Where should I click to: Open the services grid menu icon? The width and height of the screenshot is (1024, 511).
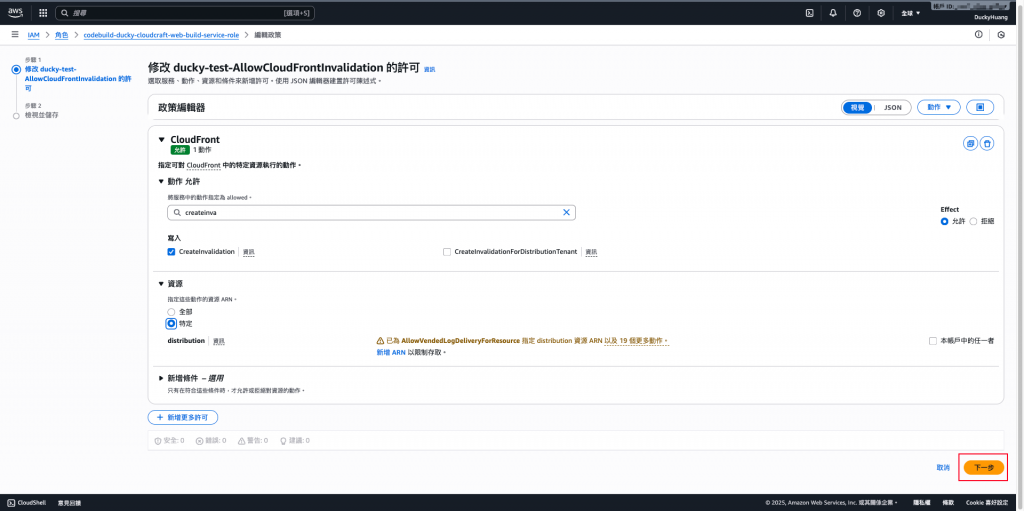tap(43, 12)
